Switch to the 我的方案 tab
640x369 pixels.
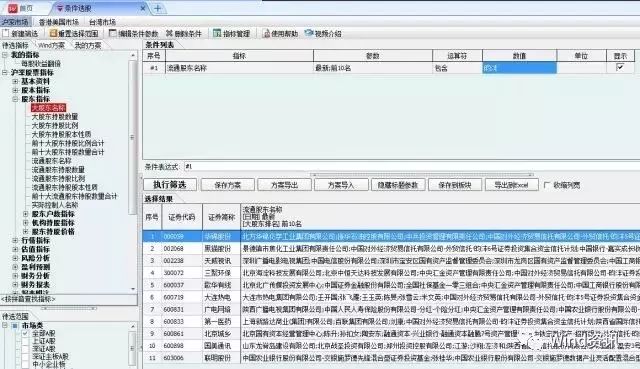click(87, 45)
